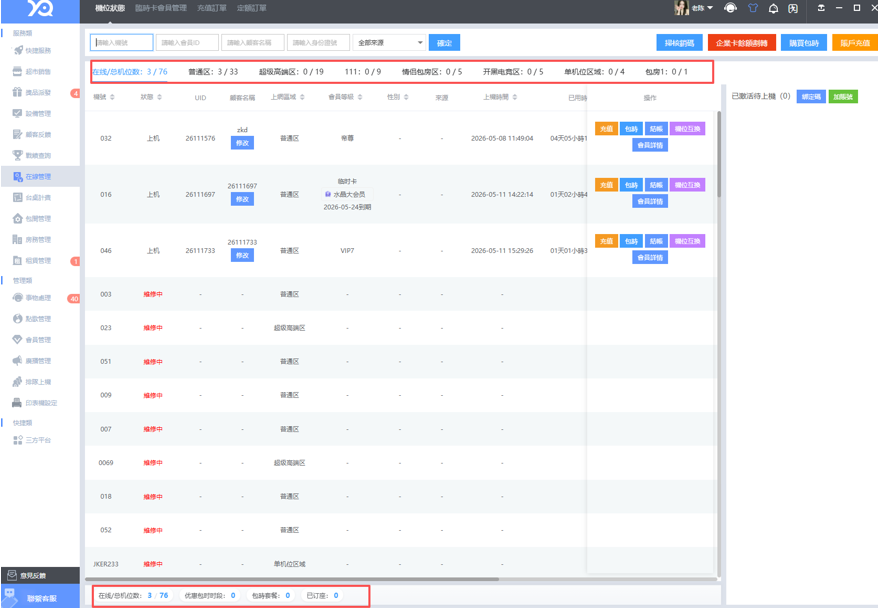This screenshot has height=608, width=878.
Task: Open 包間管理 house icon
Action: click(17, 218)
